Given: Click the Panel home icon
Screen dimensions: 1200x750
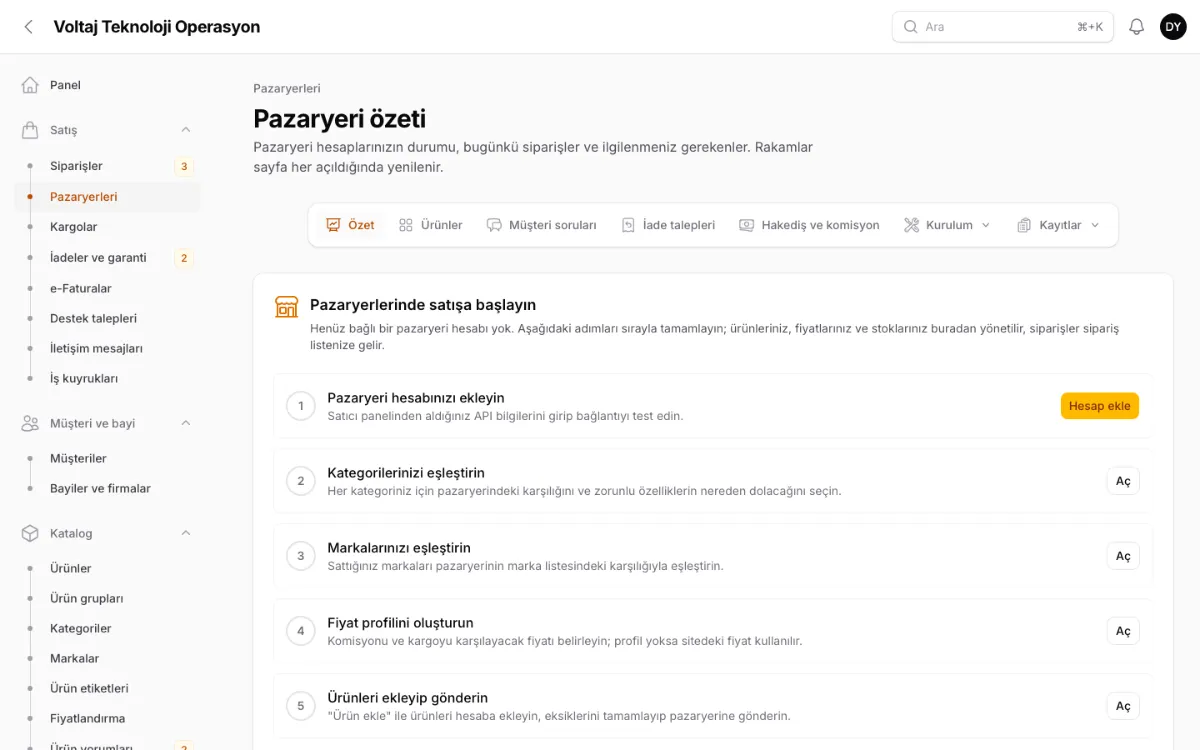Looking at the screenshot, I should click(x=30, y=85).
